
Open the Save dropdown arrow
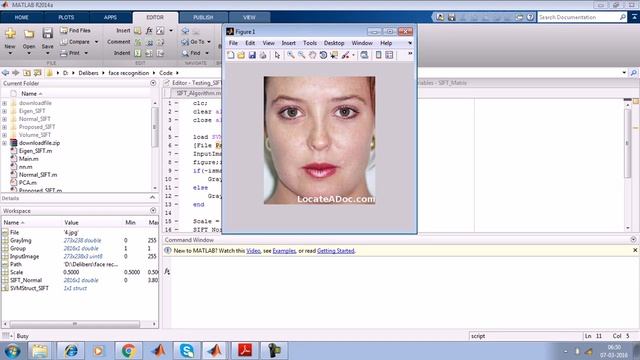(47, 53)
